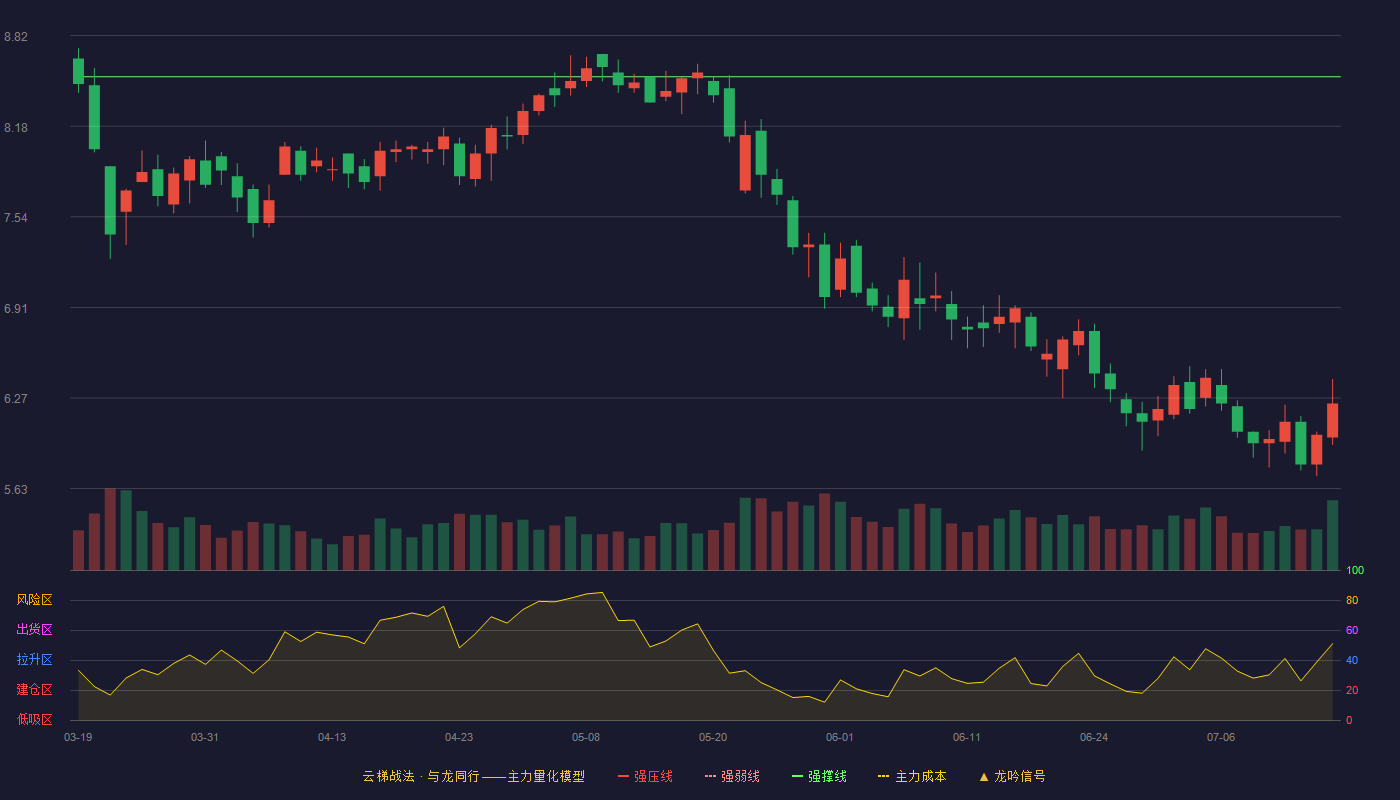Click the 05-08 date axis label
1400x800 pixels.
586,737
